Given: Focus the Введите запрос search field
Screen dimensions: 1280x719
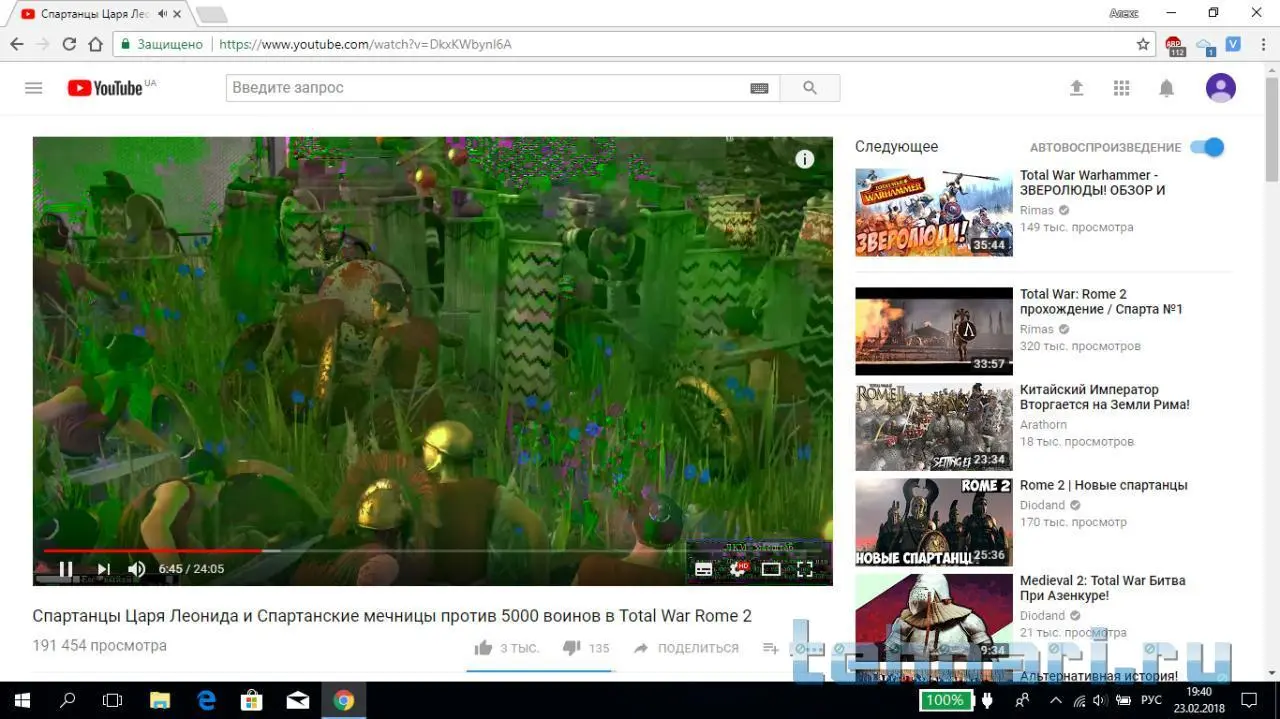Looking at the screenshot, I should coord(485,88).
